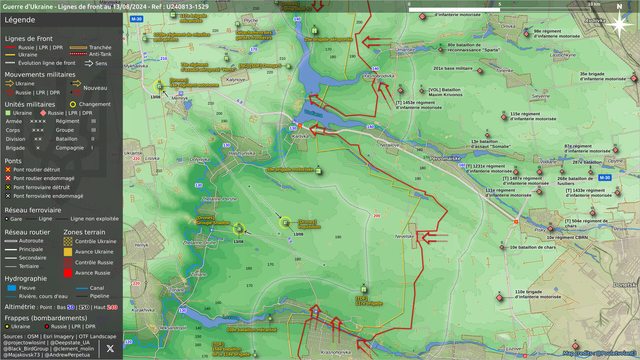Click the pink Russia unit diamond icon
This screenshot has height=360, width=640.
(x=43, y=113)
